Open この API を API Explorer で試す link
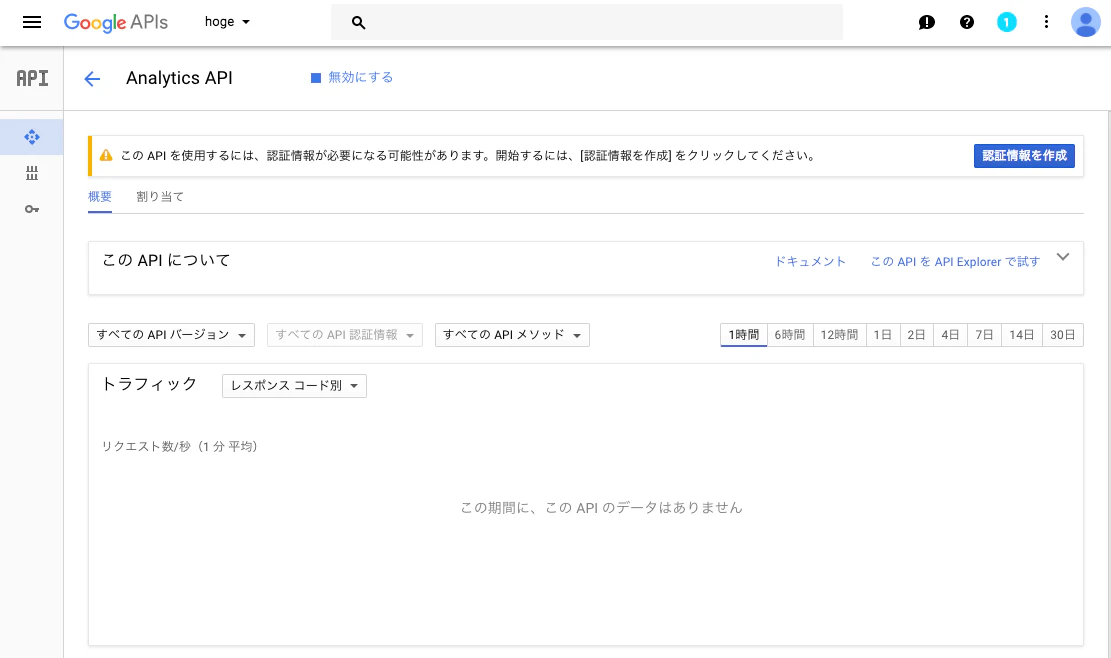Viewport: 1111px width, 658px height. [x=955, y=261]
